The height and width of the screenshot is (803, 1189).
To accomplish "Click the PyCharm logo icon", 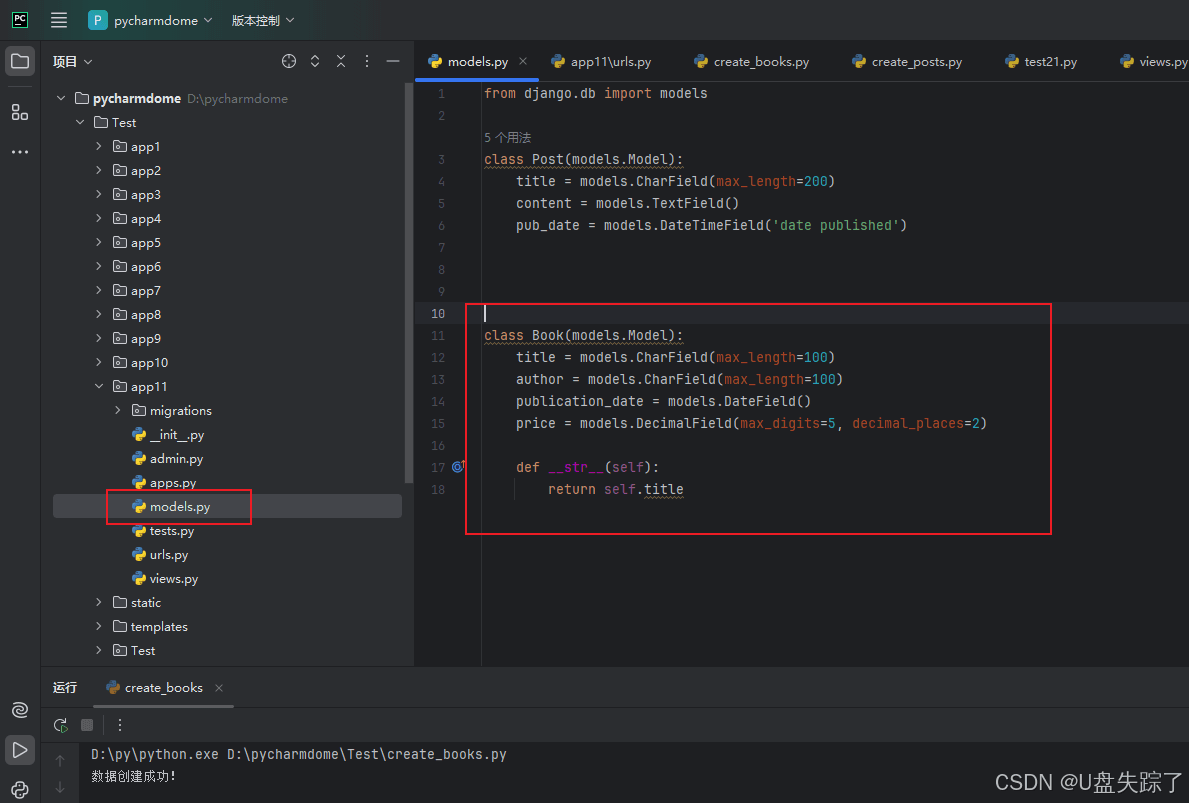I will coord(20,20).
